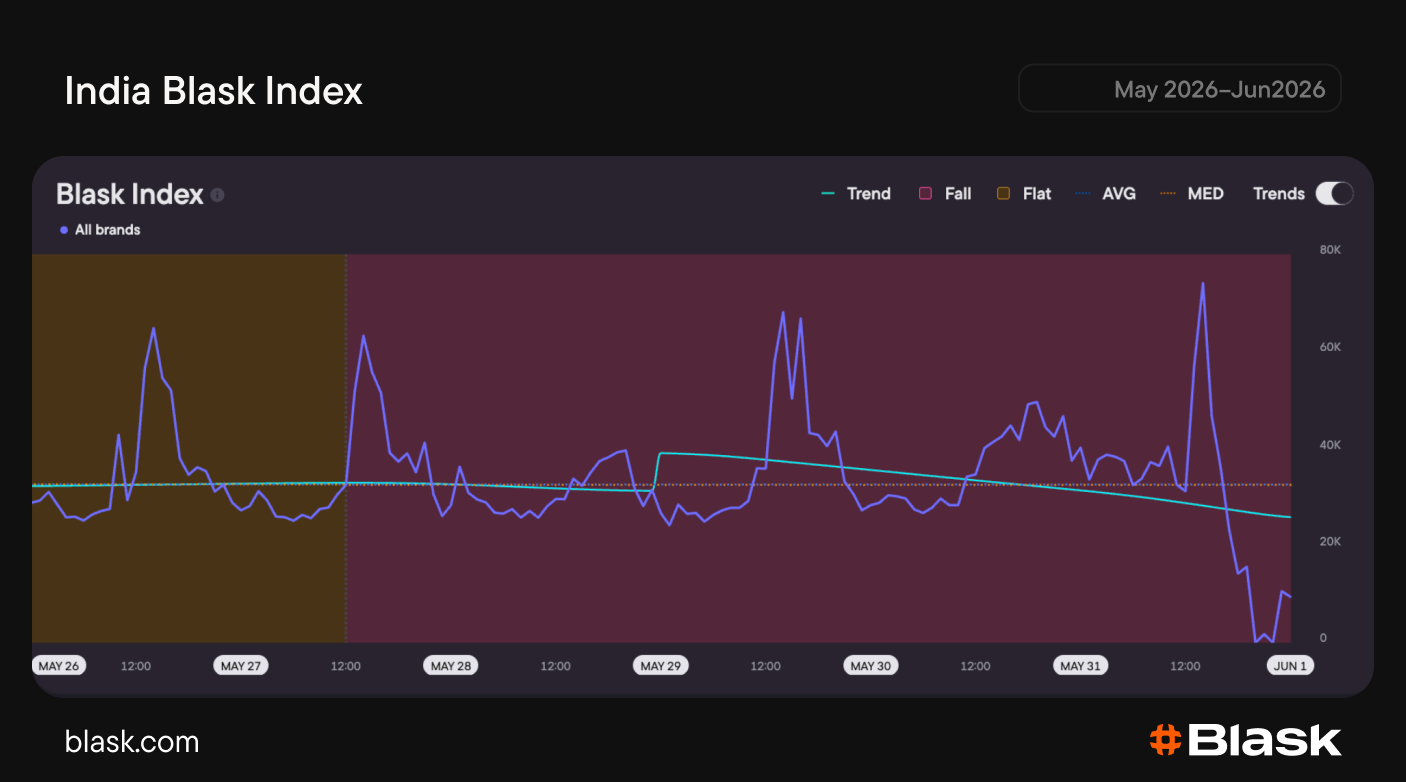Screen dimensions: 1406x782
Task: Click the Blask Index chart title
Action: (130, 194)
